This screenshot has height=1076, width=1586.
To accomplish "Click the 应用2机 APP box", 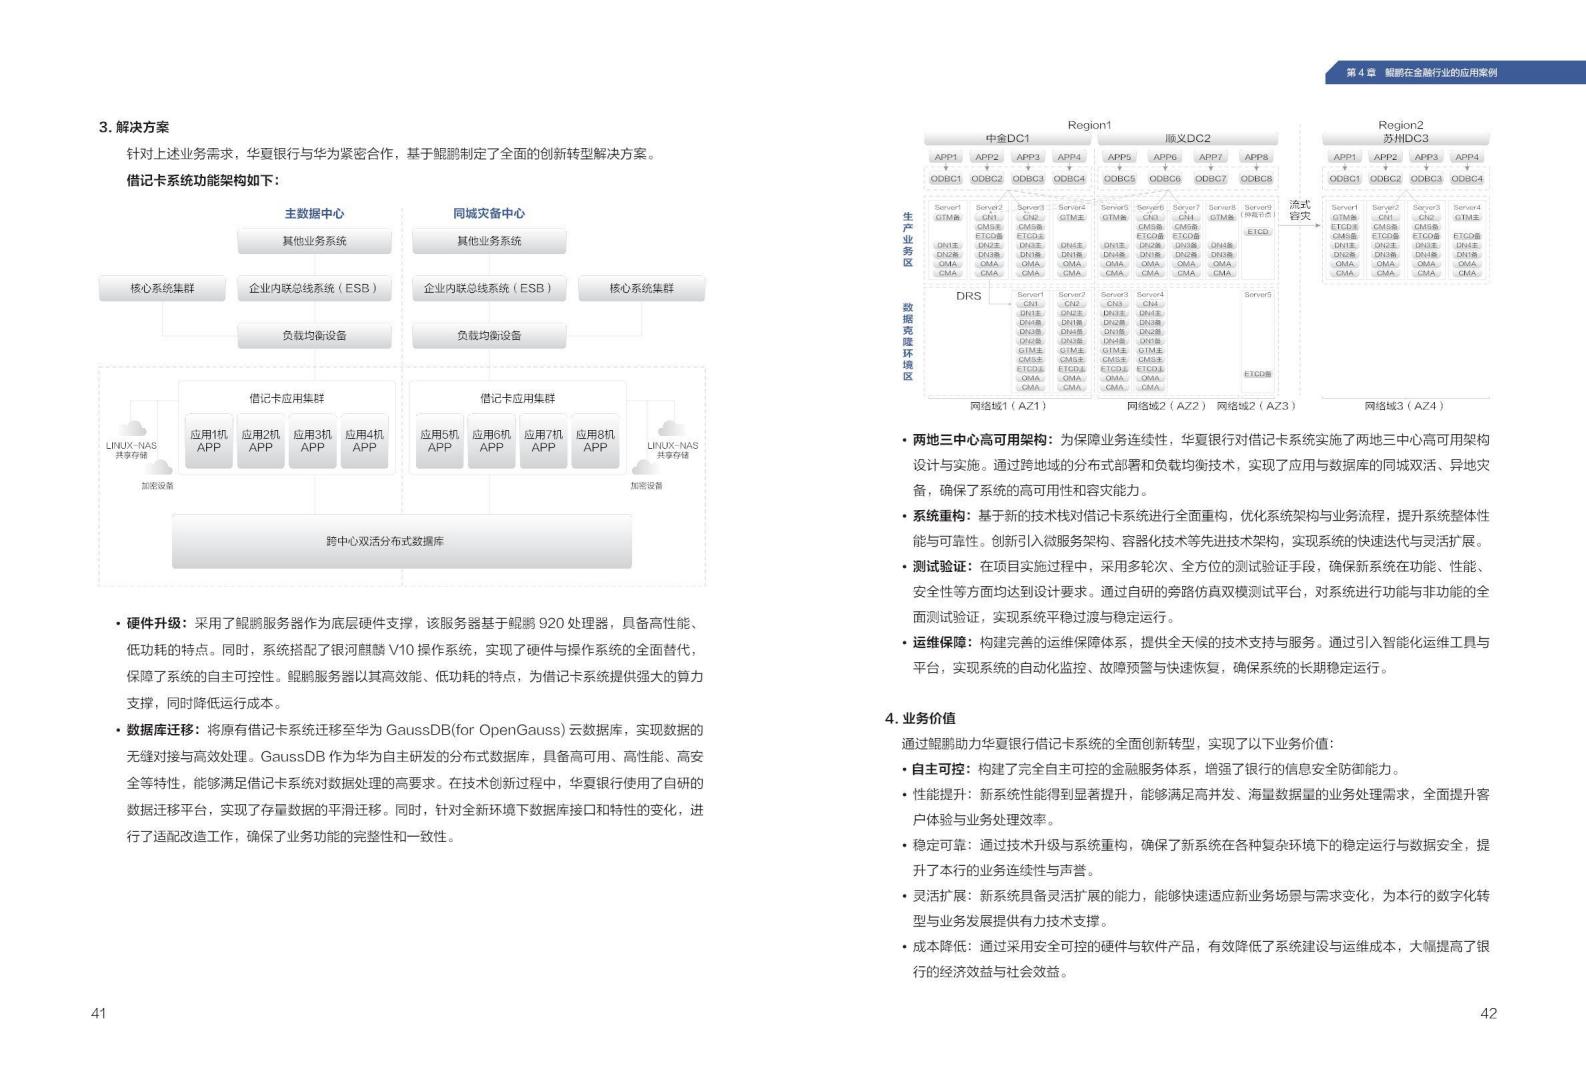I will click(x=260, y=441).
